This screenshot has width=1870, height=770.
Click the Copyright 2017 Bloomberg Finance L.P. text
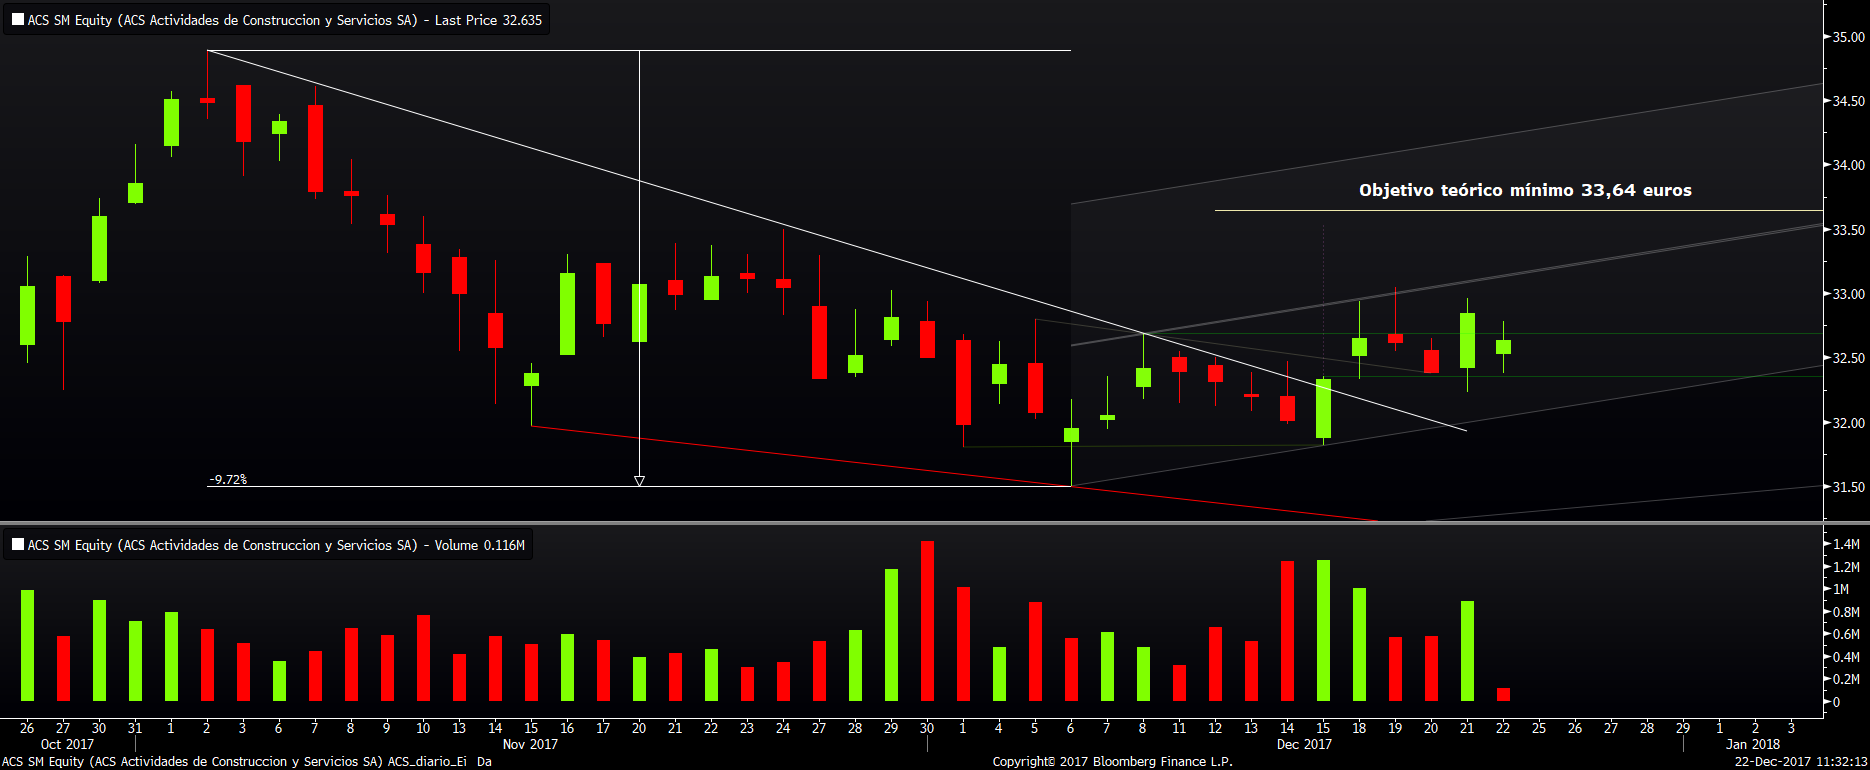coord(1112,762)
